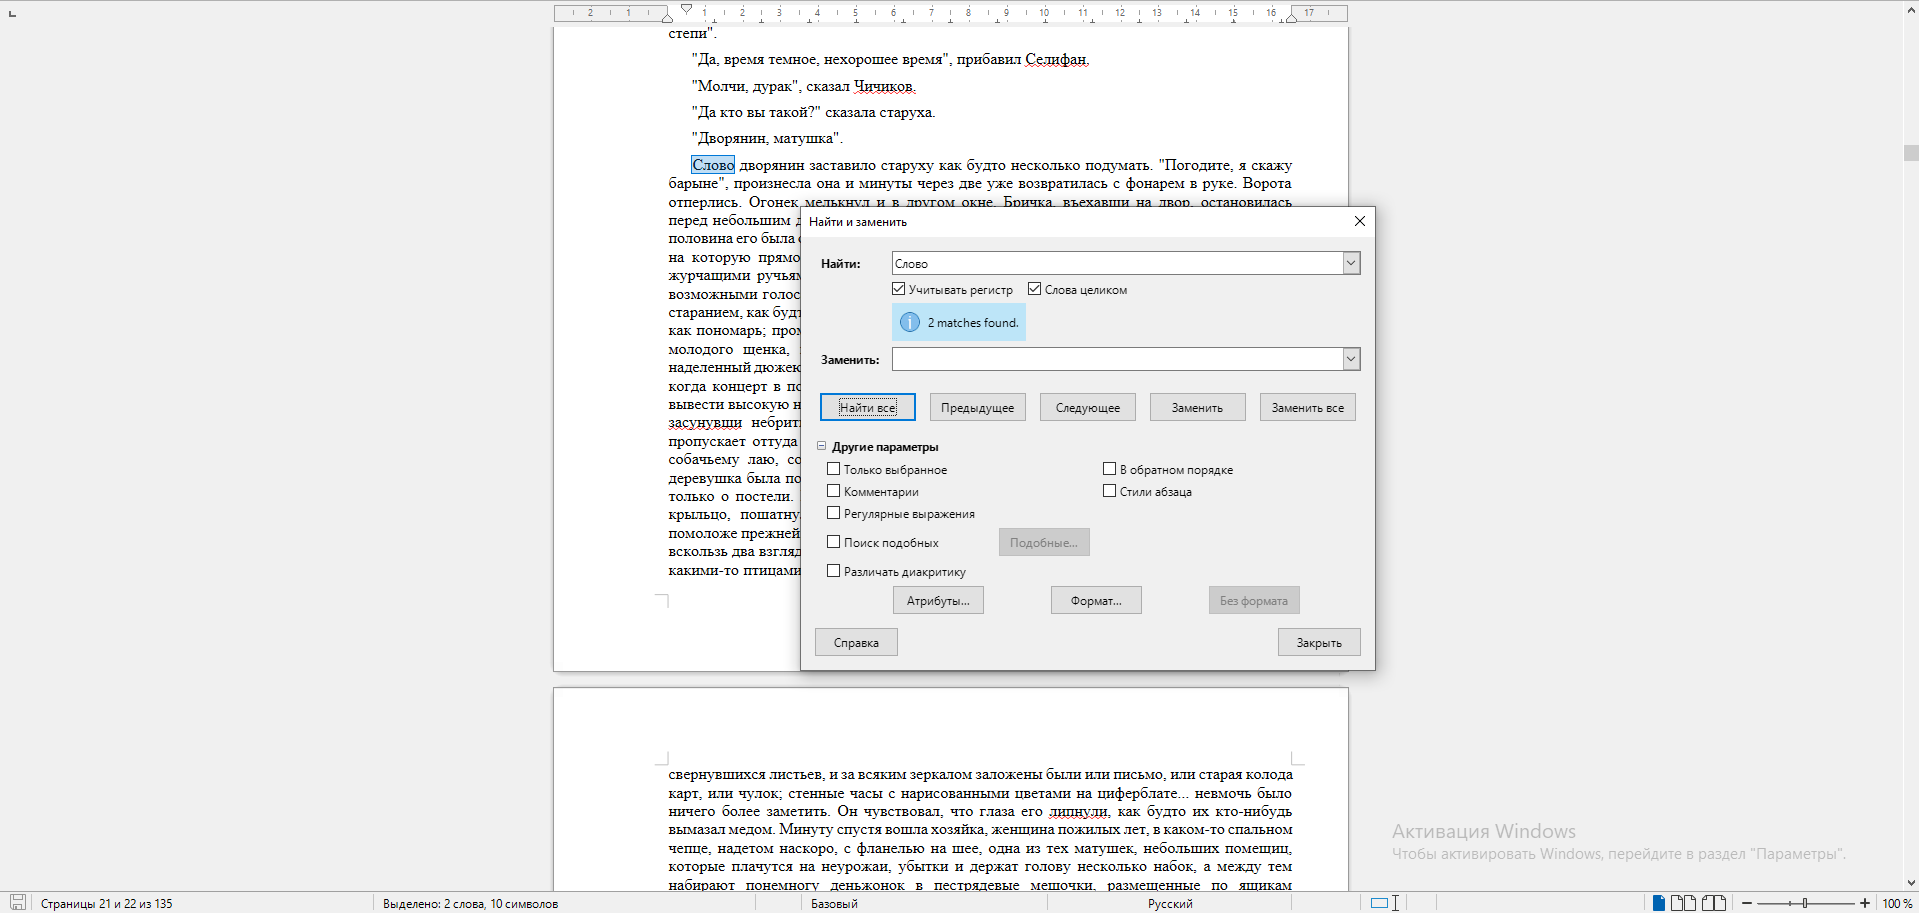Screen dimensions: 1919x913
Task: Enable the 'Регулярные выражения' checkbox
Action: 833,513
